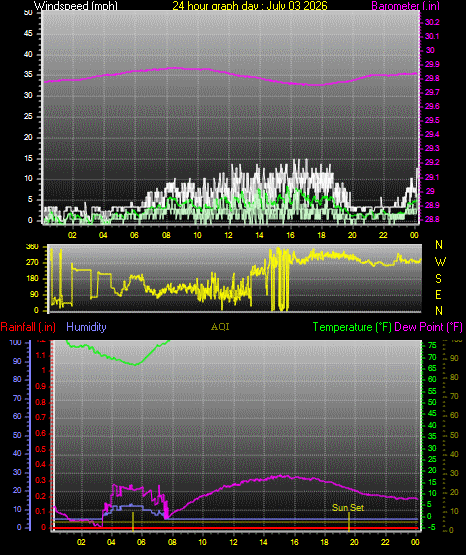This screenshot has width=466, height=555.
Task: Click the 'Sun Set' label in the lower chart
Action: [x=348, y=508]
